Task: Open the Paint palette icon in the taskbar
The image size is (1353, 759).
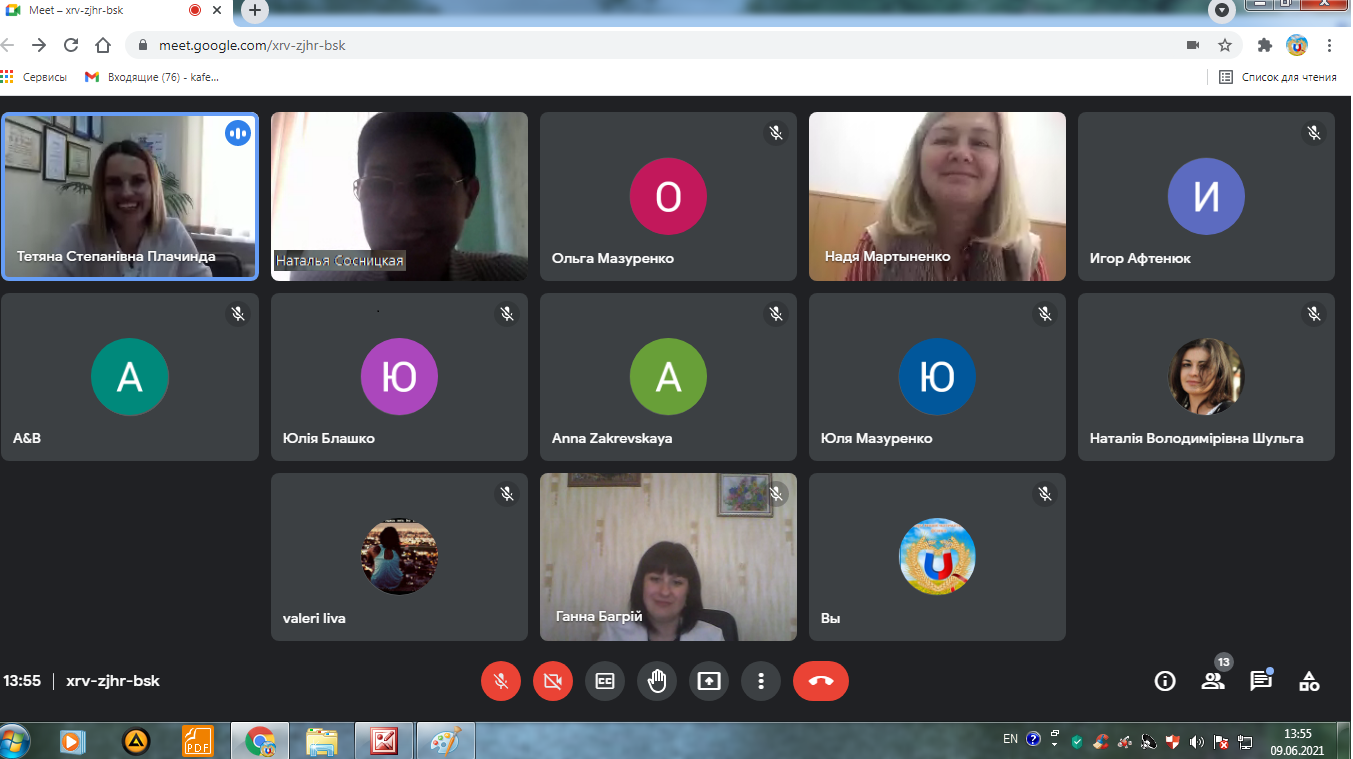Action: (x=445, y=742)
